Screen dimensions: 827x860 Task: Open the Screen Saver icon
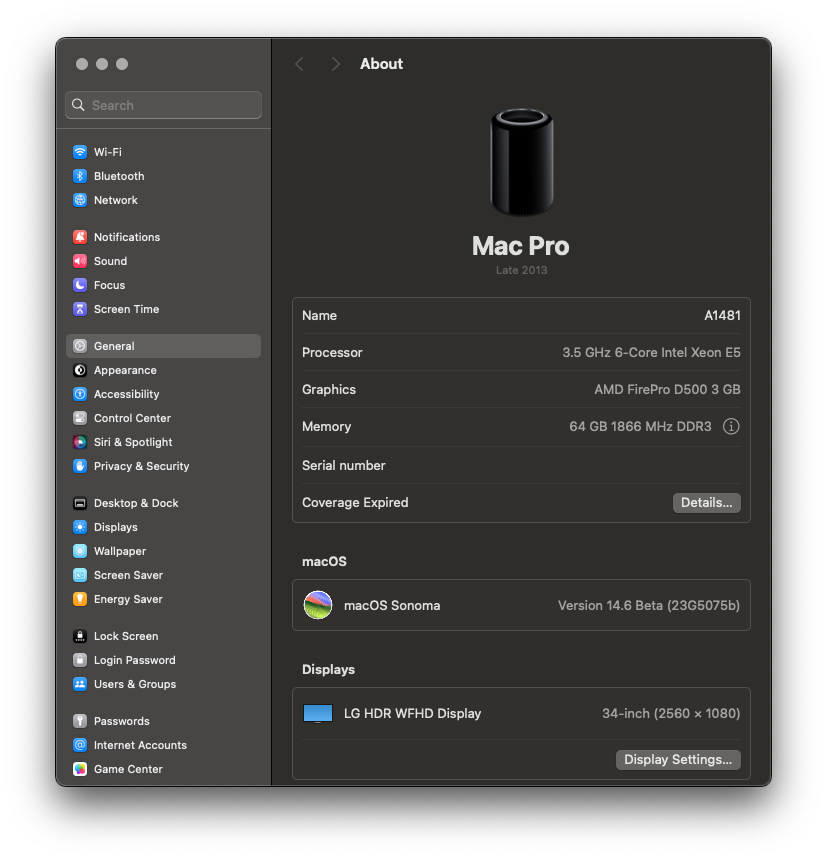point(80,575)
